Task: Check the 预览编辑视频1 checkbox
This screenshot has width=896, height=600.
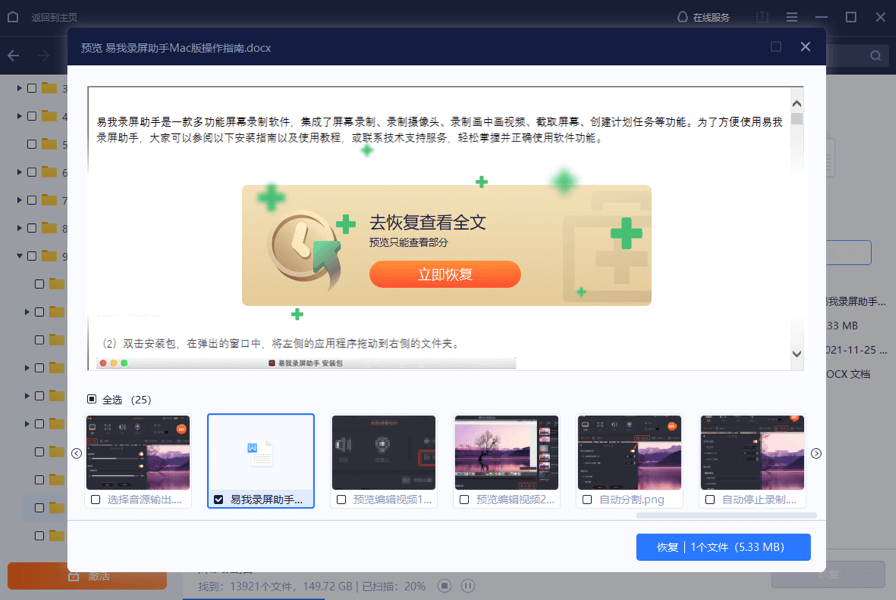Action: coord(341,499)
